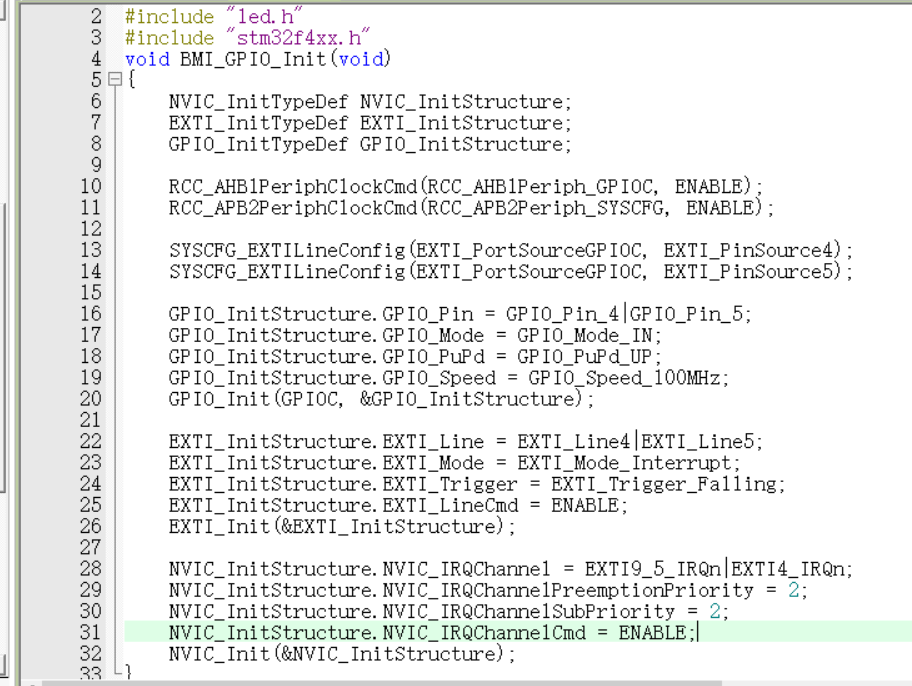
Task: Click 'NVIC_IRQChannelCmd' on line 31
Action: [484, 633]
